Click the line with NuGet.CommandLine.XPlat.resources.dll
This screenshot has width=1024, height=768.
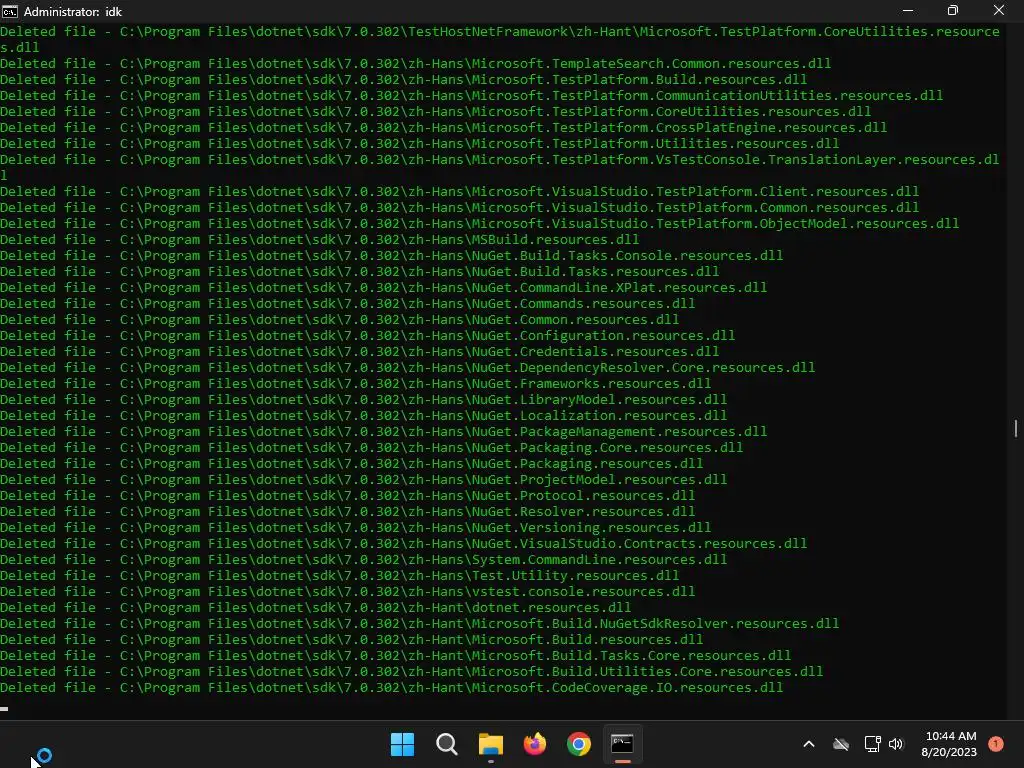pos(383,287)
